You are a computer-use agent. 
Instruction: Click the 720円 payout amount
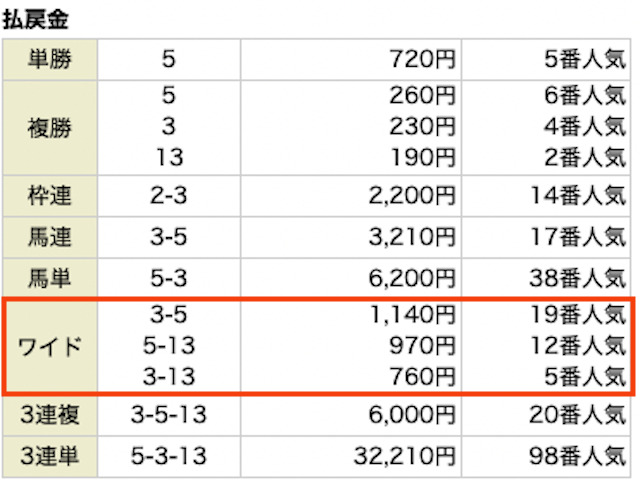coord(421,61)
